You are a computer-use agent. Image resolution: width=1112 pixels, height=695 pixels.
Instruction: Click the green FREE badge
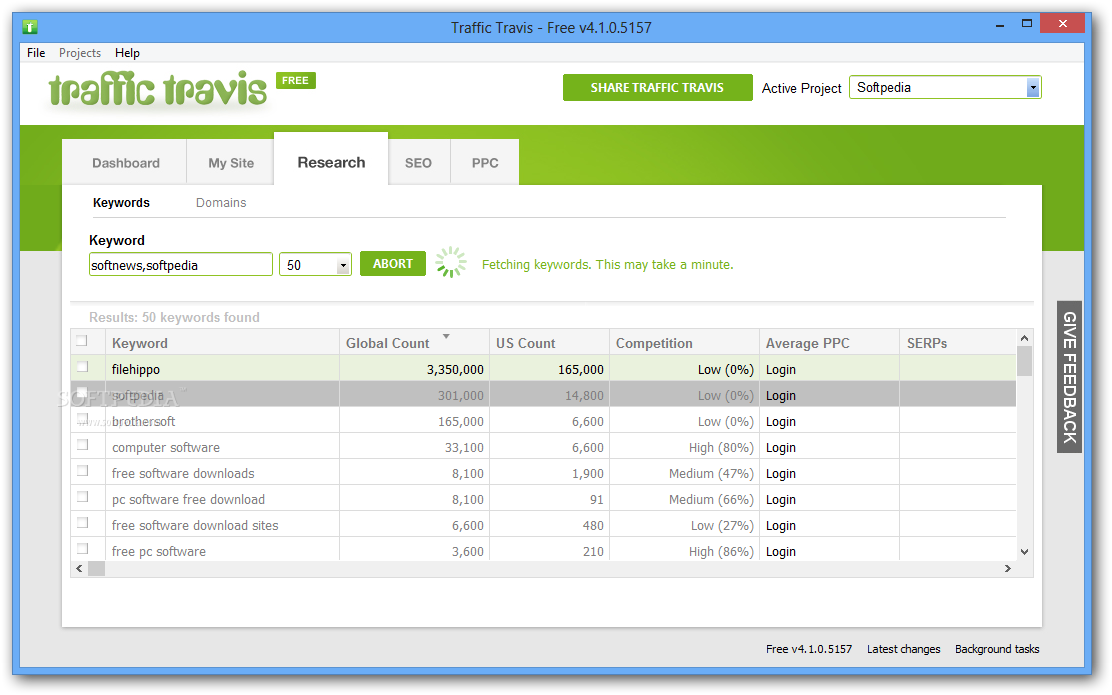click(x=295, y=80)
